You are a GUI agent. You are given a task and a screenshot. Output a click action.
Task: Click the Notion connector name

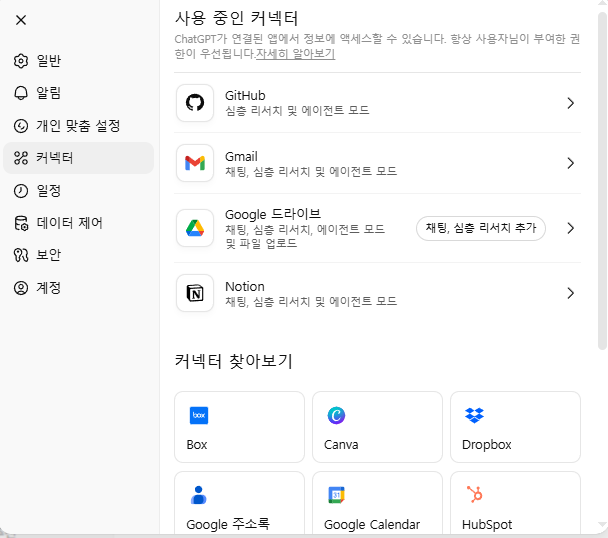click(245, 287)
